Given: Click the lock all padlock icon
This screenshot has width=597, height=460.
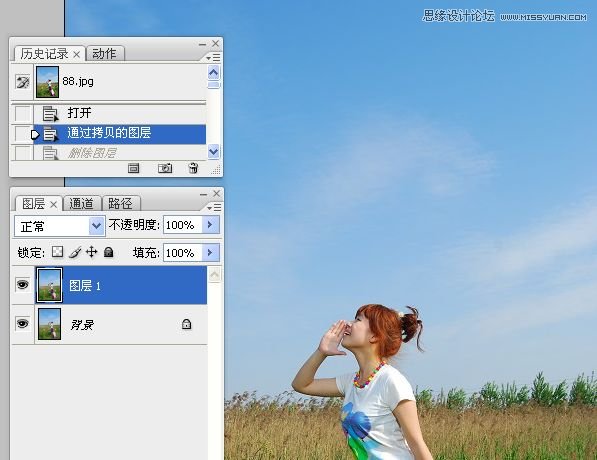Looking at the screenshot, I should (x=109, y=252).
